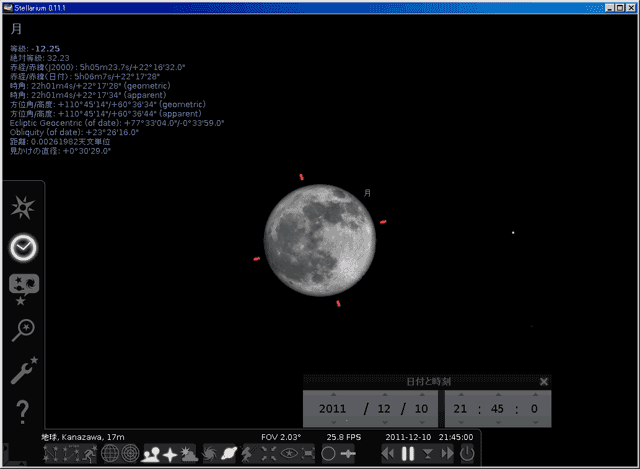Open the Sky and viewing options window
The image size is (640, 469).
(x=23, y=288)
